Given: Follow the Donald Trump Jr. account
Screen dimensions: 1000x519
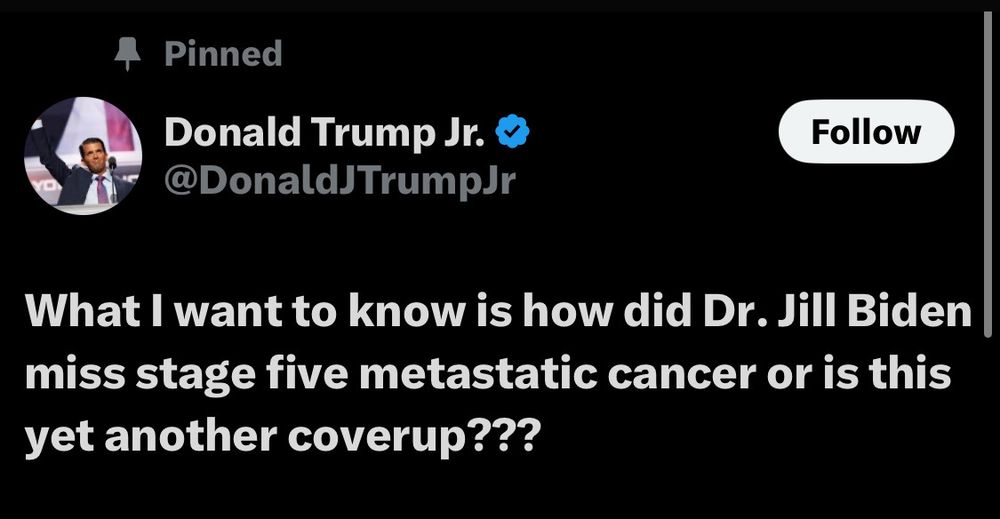Looking at the screenshot, I should coord(866,132).
